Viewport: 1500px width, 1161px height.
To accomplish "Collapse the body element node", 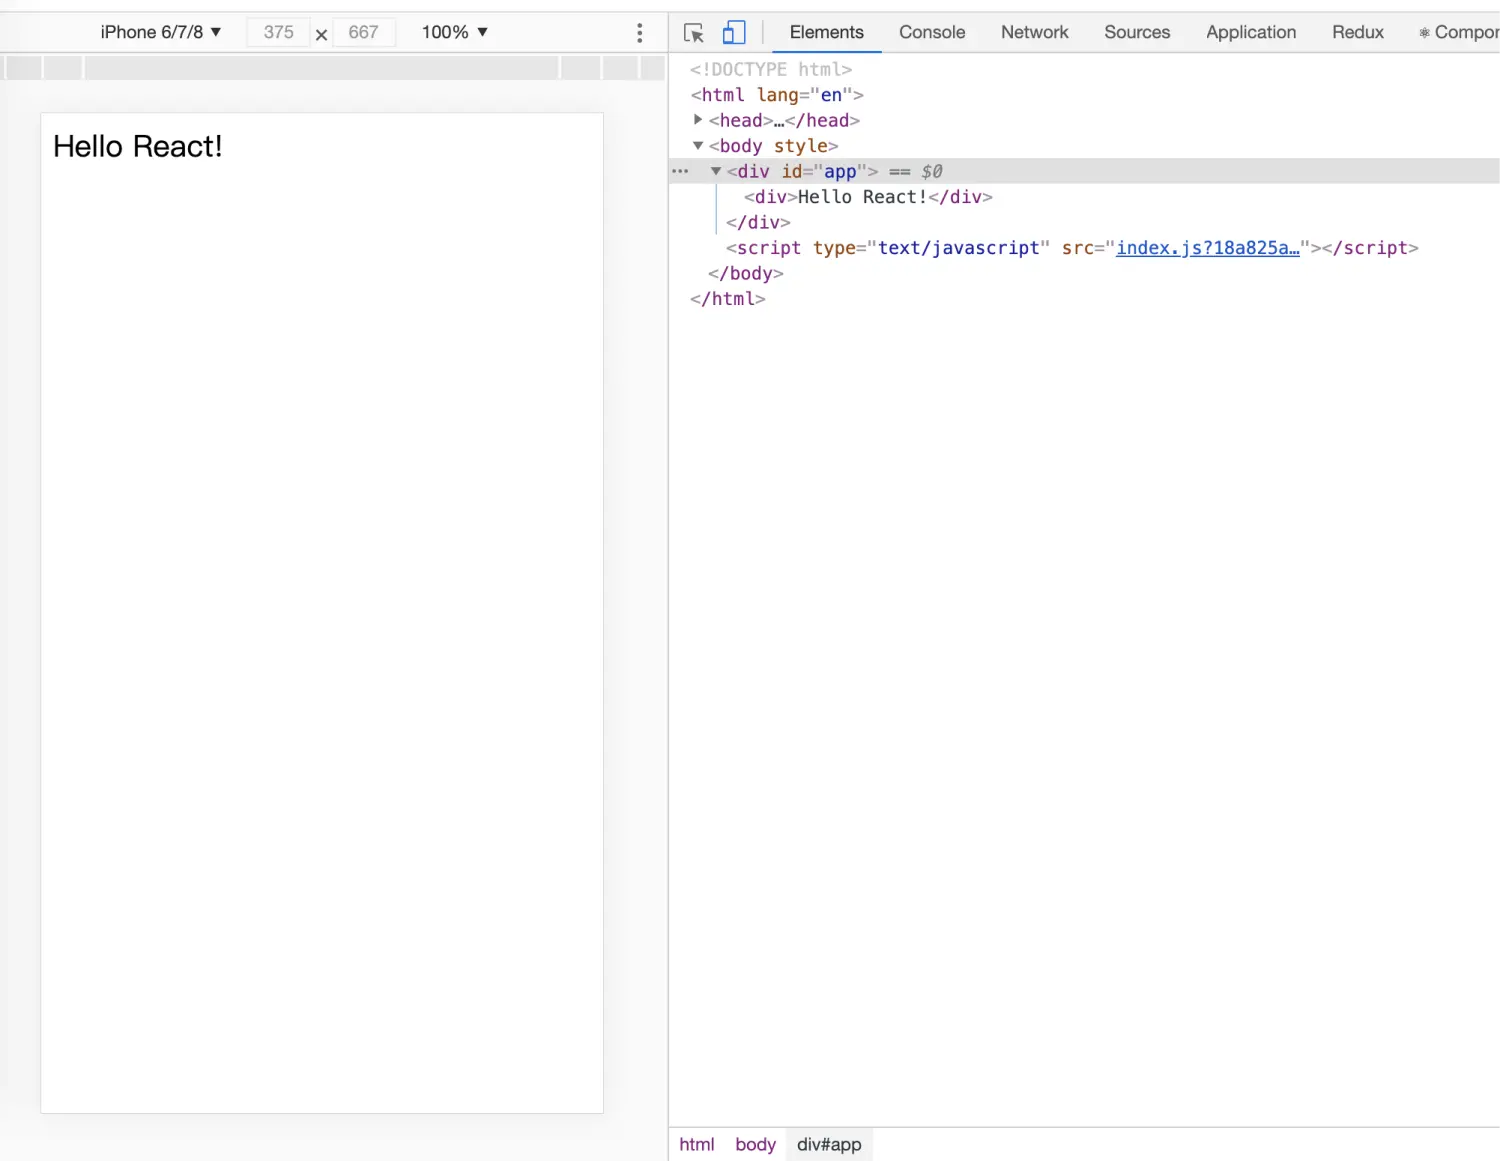I will tap(698, 146).
